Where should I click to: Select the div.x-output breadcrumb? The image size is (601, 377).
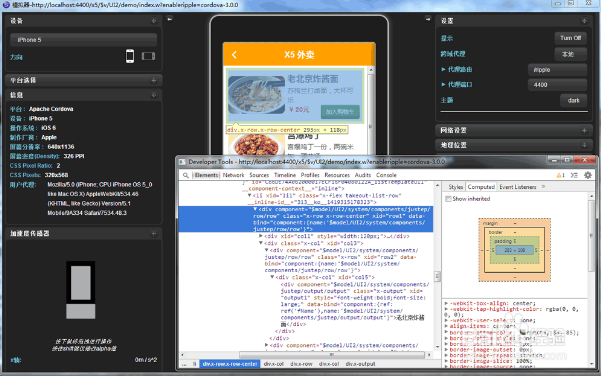pos(360,364)
